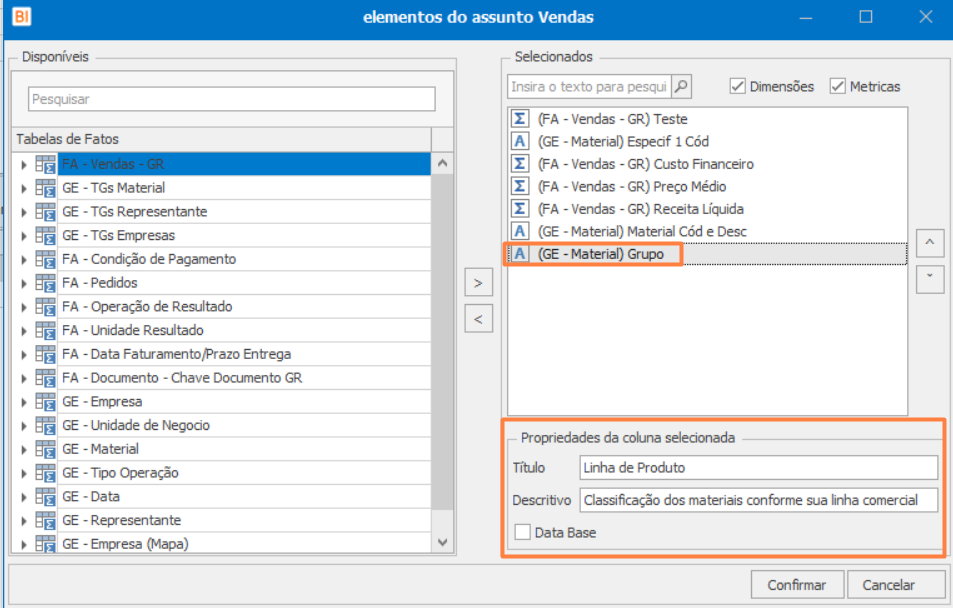
Task: Move selected column down with arrow button
Action: click(930, 278)
